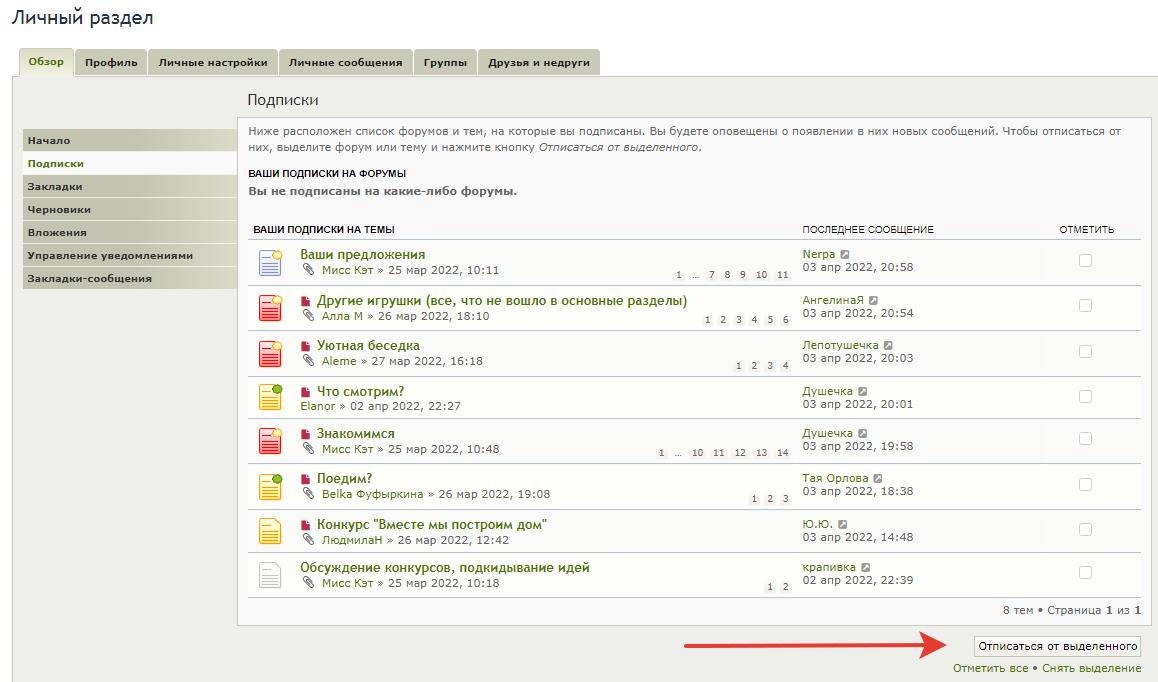
Task: Click the yellow topic icon beside "Что смотрим?"
Action: point(270,397)
